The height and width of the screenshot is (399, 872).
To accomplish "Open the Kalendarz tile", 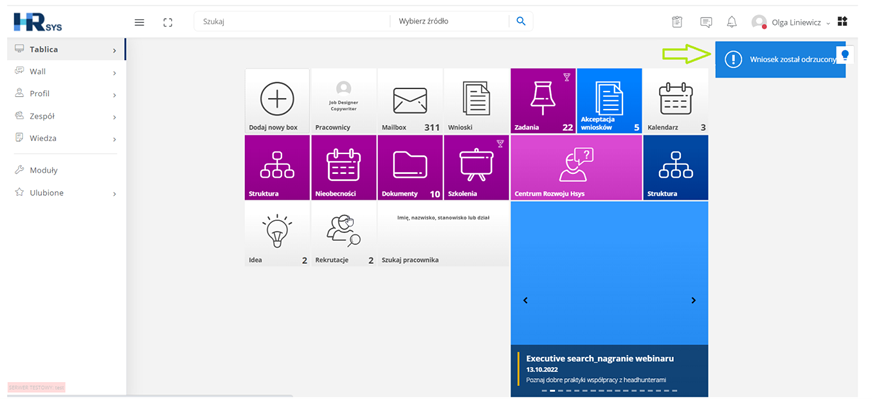I will point(676,101).
